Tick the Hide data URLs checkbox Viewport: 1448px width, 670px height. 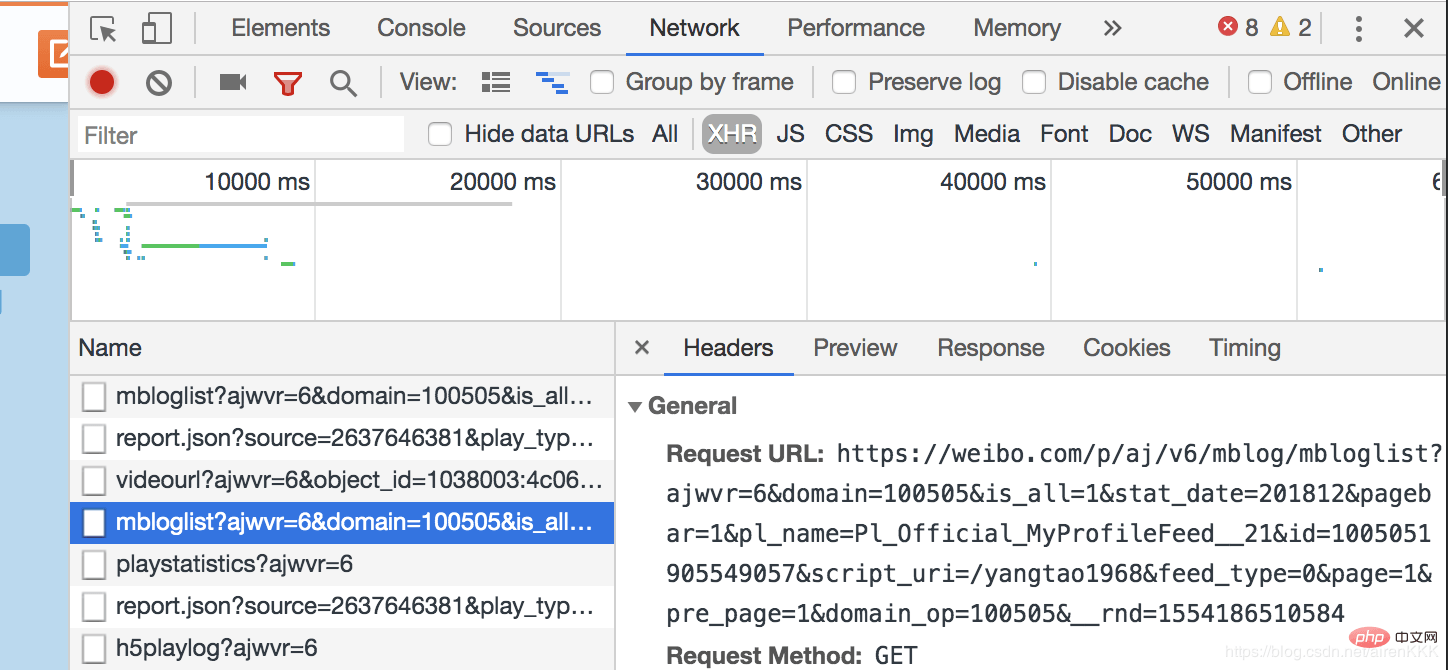pyautogui.click(x=440, y=134)
